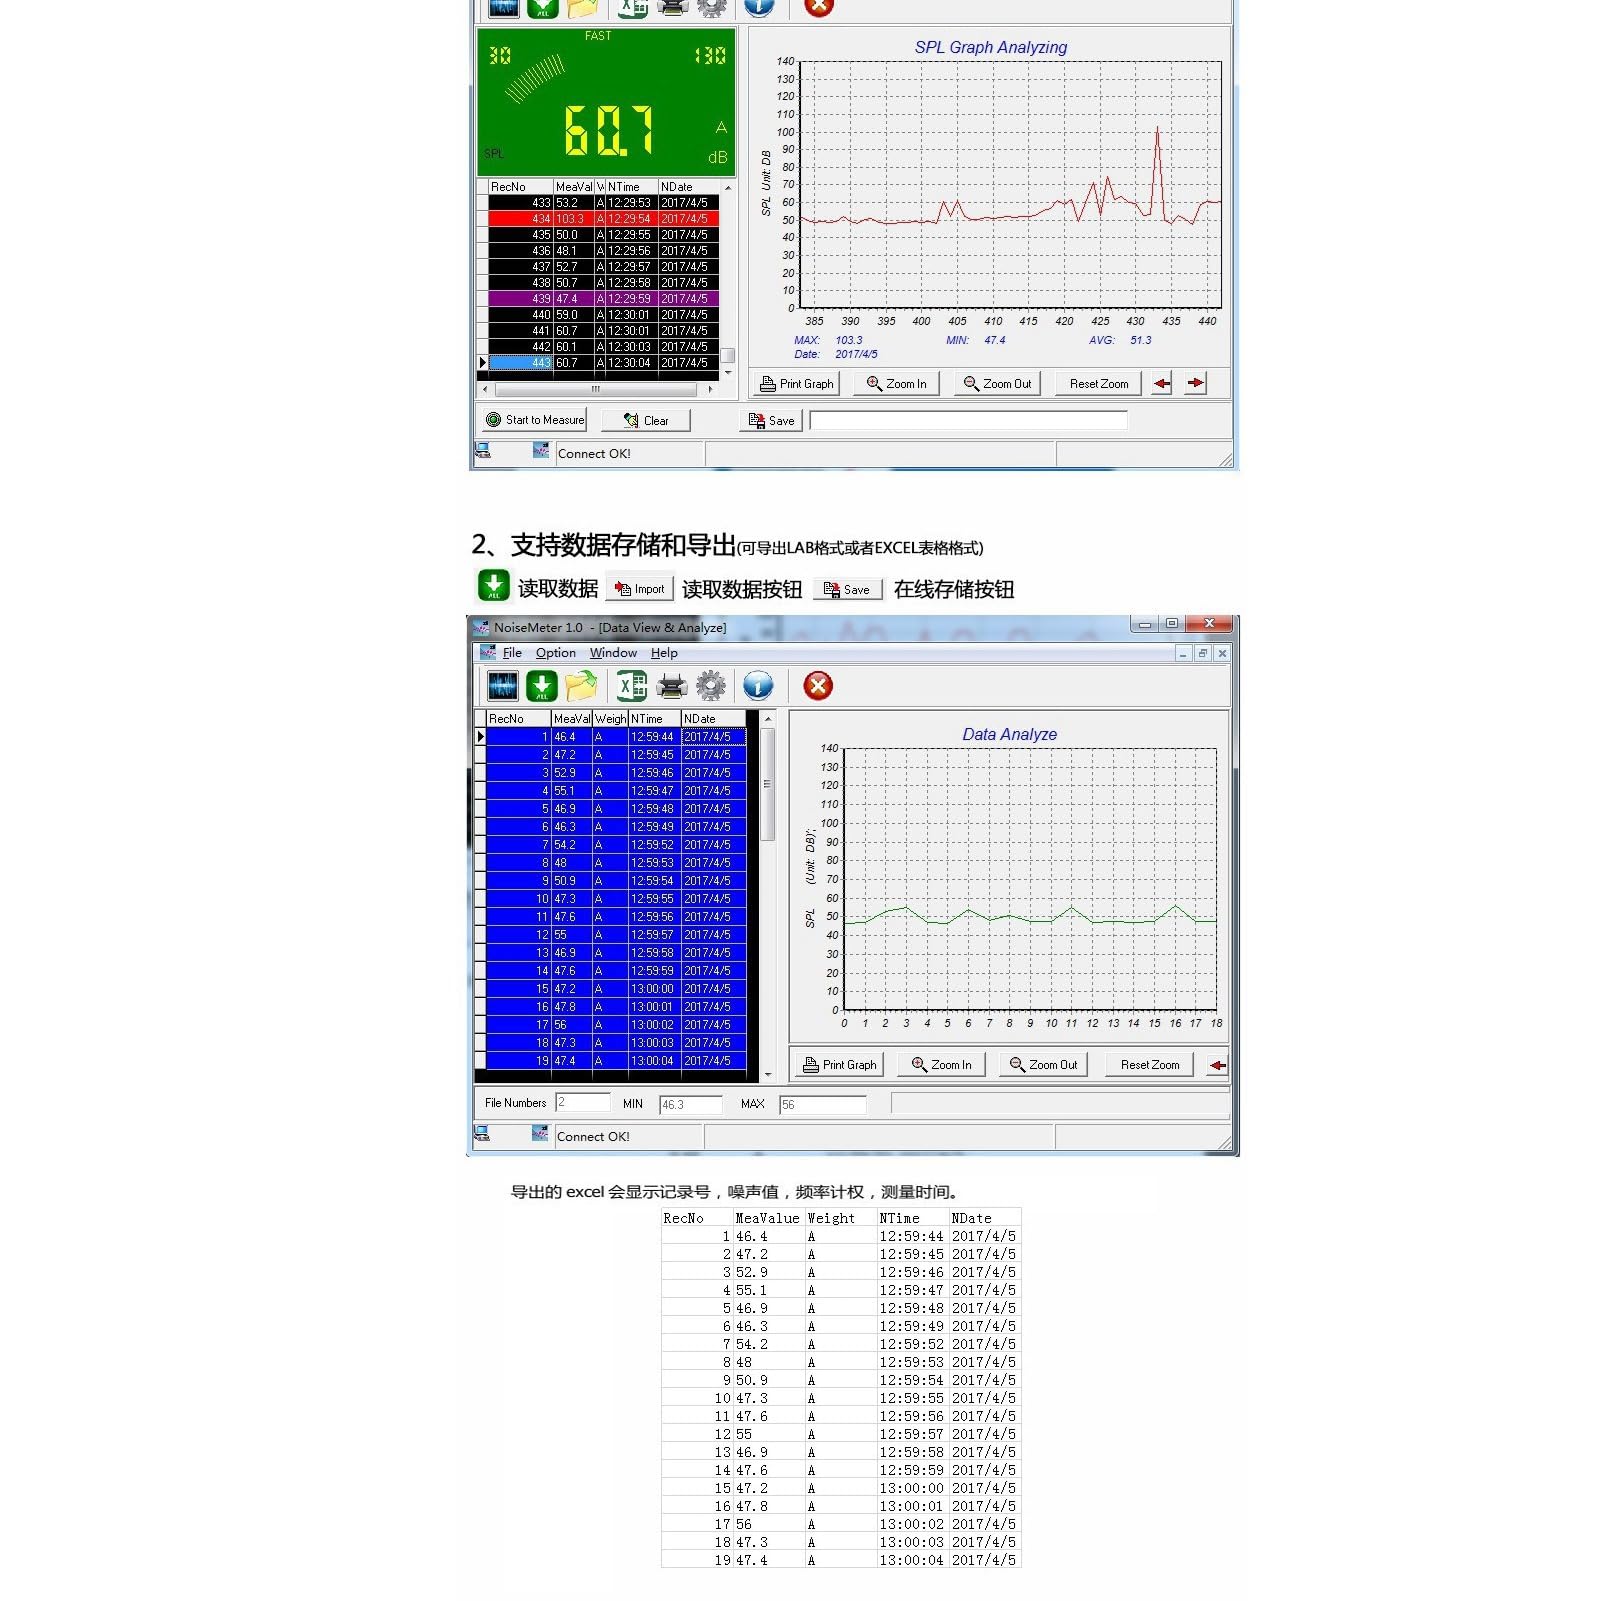Select Data View row 4 with value 55.1
1601x1601 pixels.
coord(616,791)
